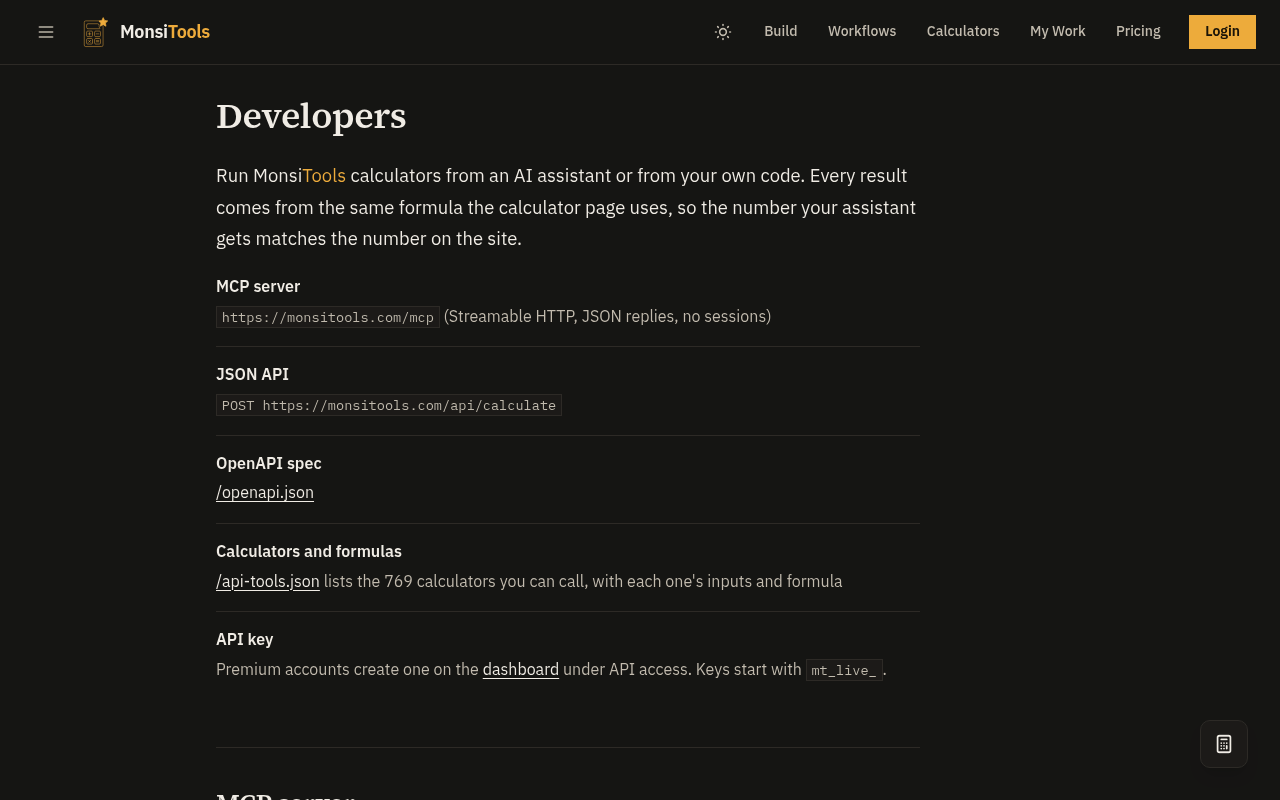The height and width of the screenshot is (800, 1280).
Task: Toggle light/dark theme sun icon
Action: 723,32
